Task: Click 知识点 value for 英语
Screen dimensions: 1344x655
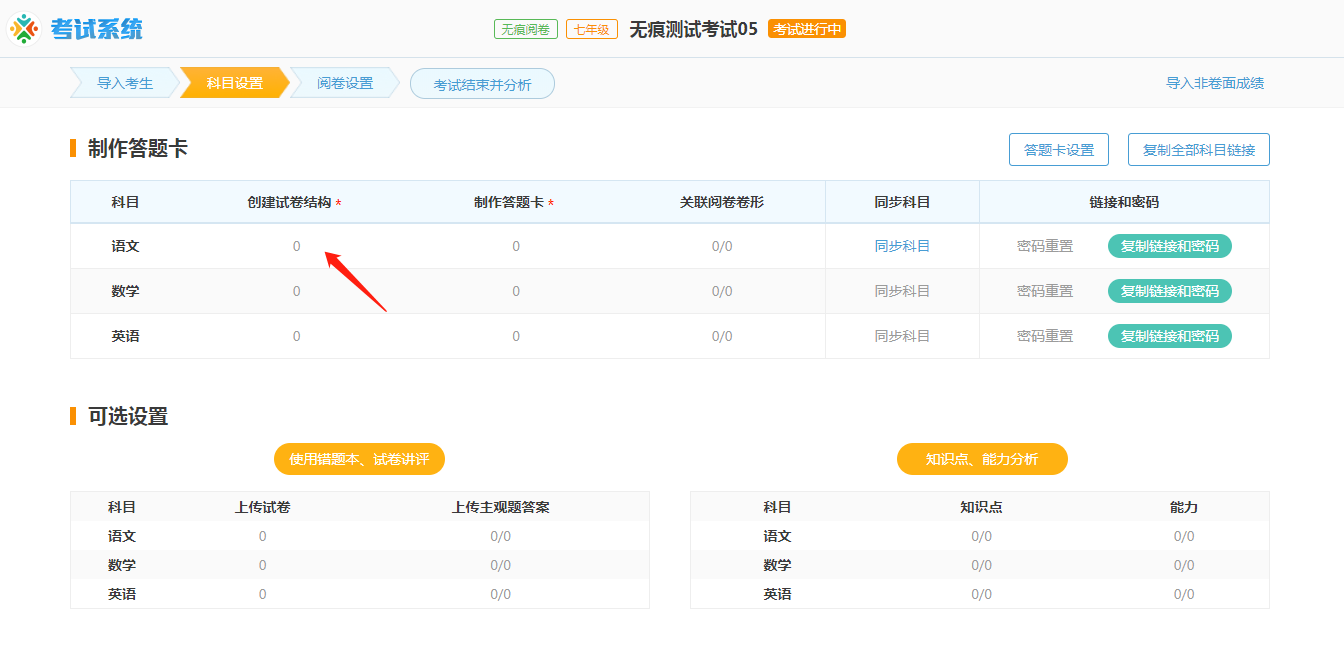Action: pyautogui.click(x=982, y=594)
